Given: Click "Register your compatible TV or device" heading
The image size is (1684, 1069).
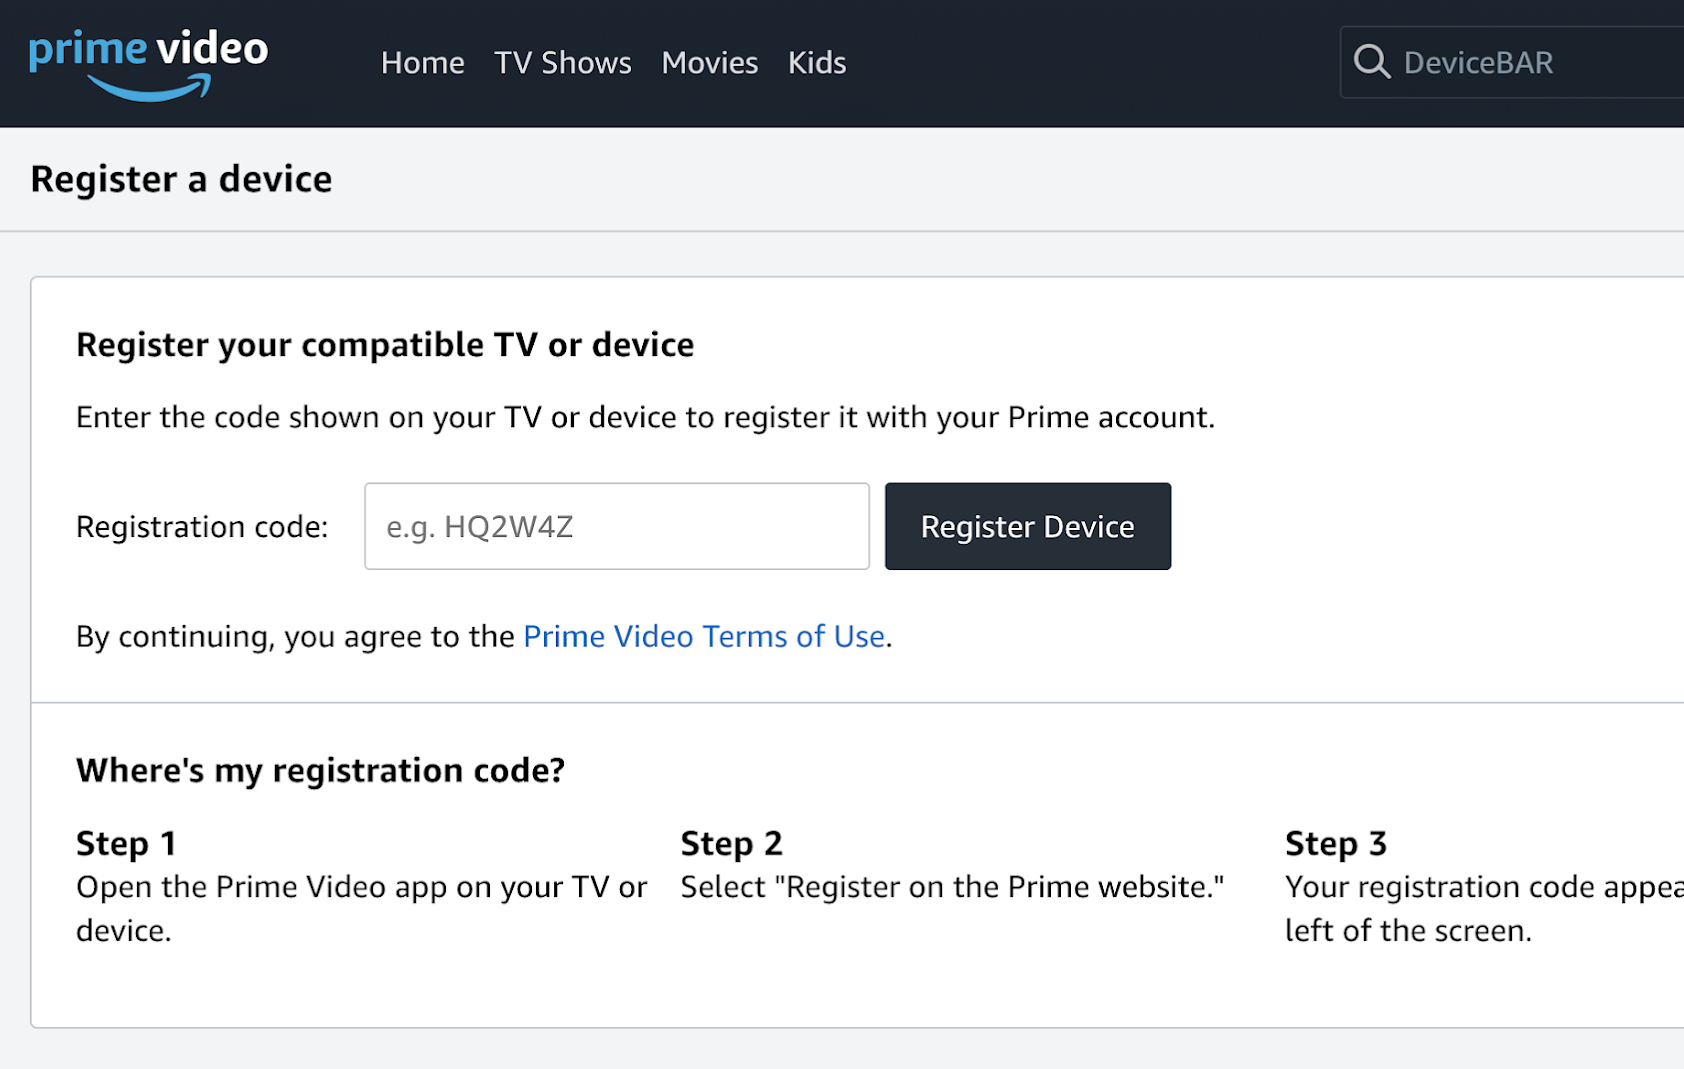Looking at the screenshot, I should coord(385,345).
